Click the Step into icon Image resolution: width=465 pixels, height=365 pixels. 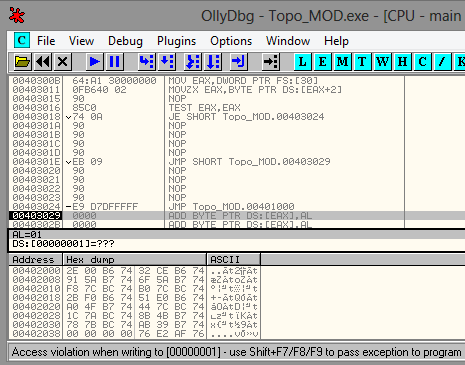[146, 62]
